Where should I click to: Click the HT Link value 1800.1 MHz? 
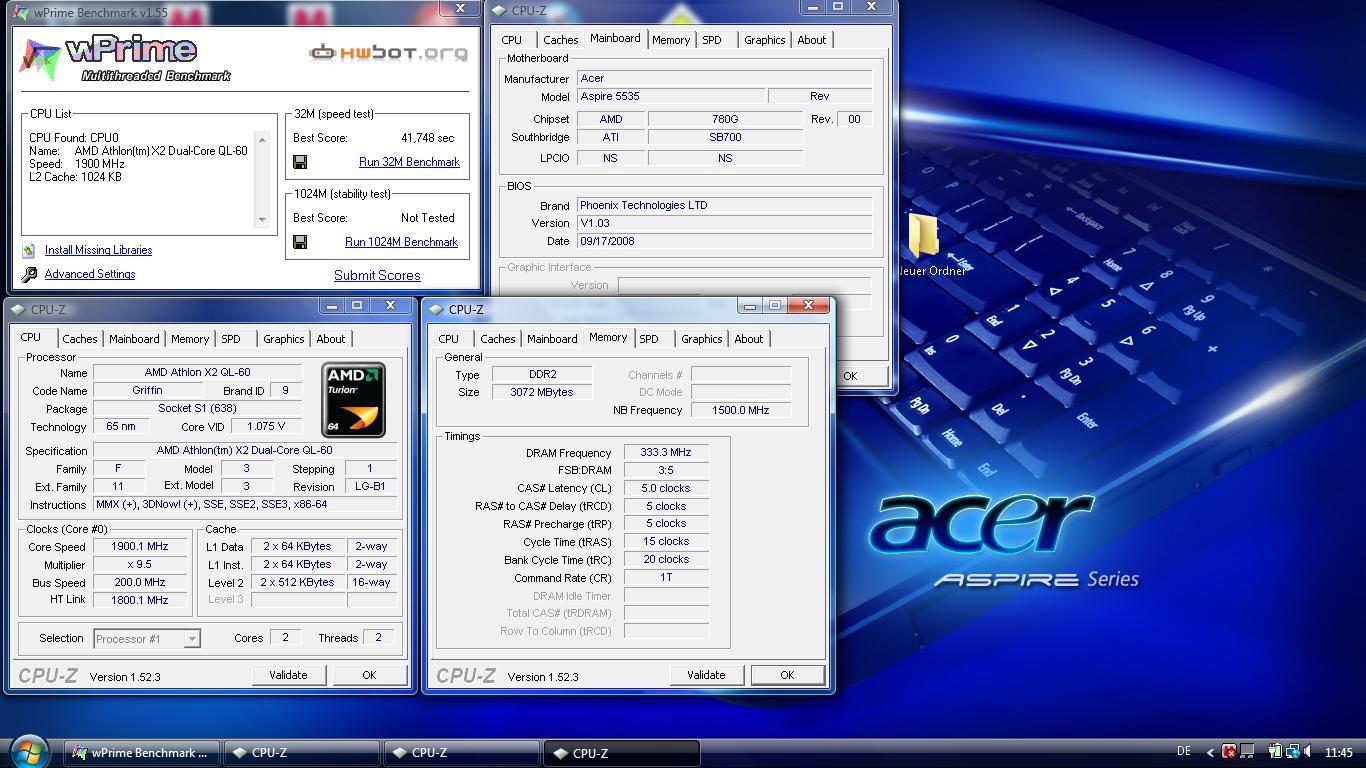click(x=140, y=600)
